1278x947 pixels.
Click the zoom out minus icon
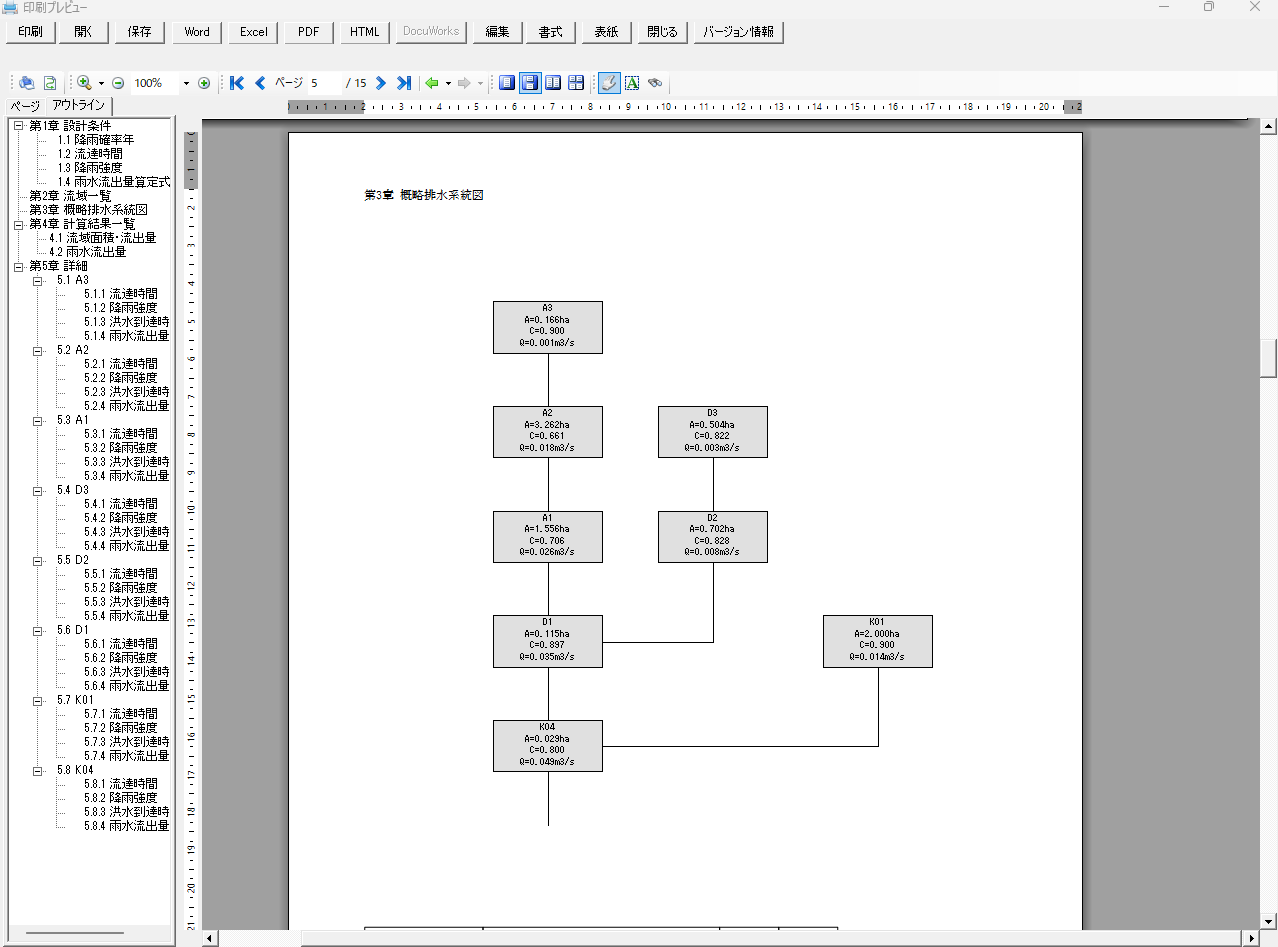click(x=118, y=83)
